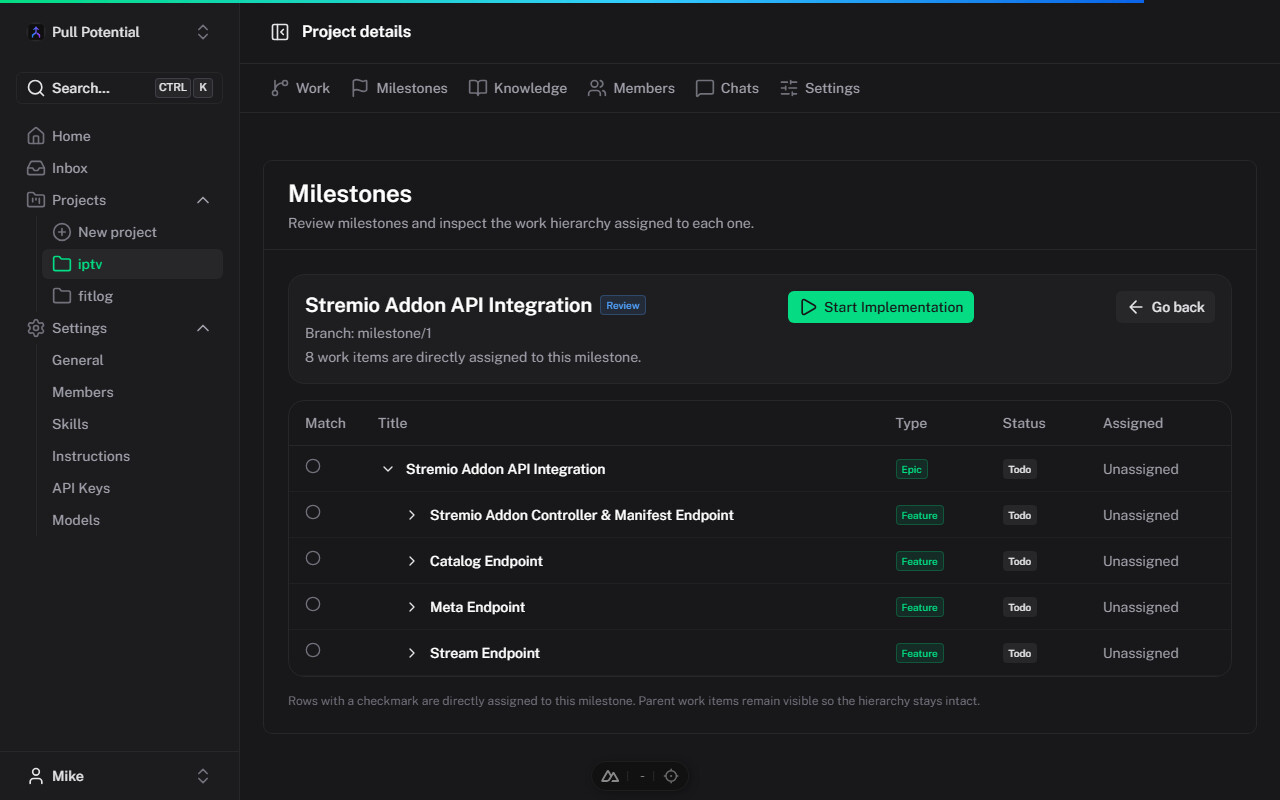This screenshot has height=800, width=1280.
Task: Select the Match circle for Controller & Manifest Endpoint row
Action: pos(313,512)
